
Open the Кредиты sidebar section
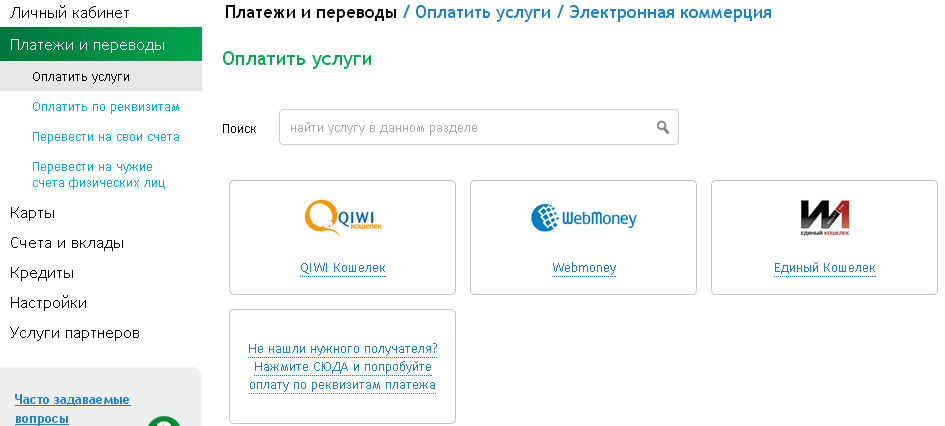coord(42,273)
